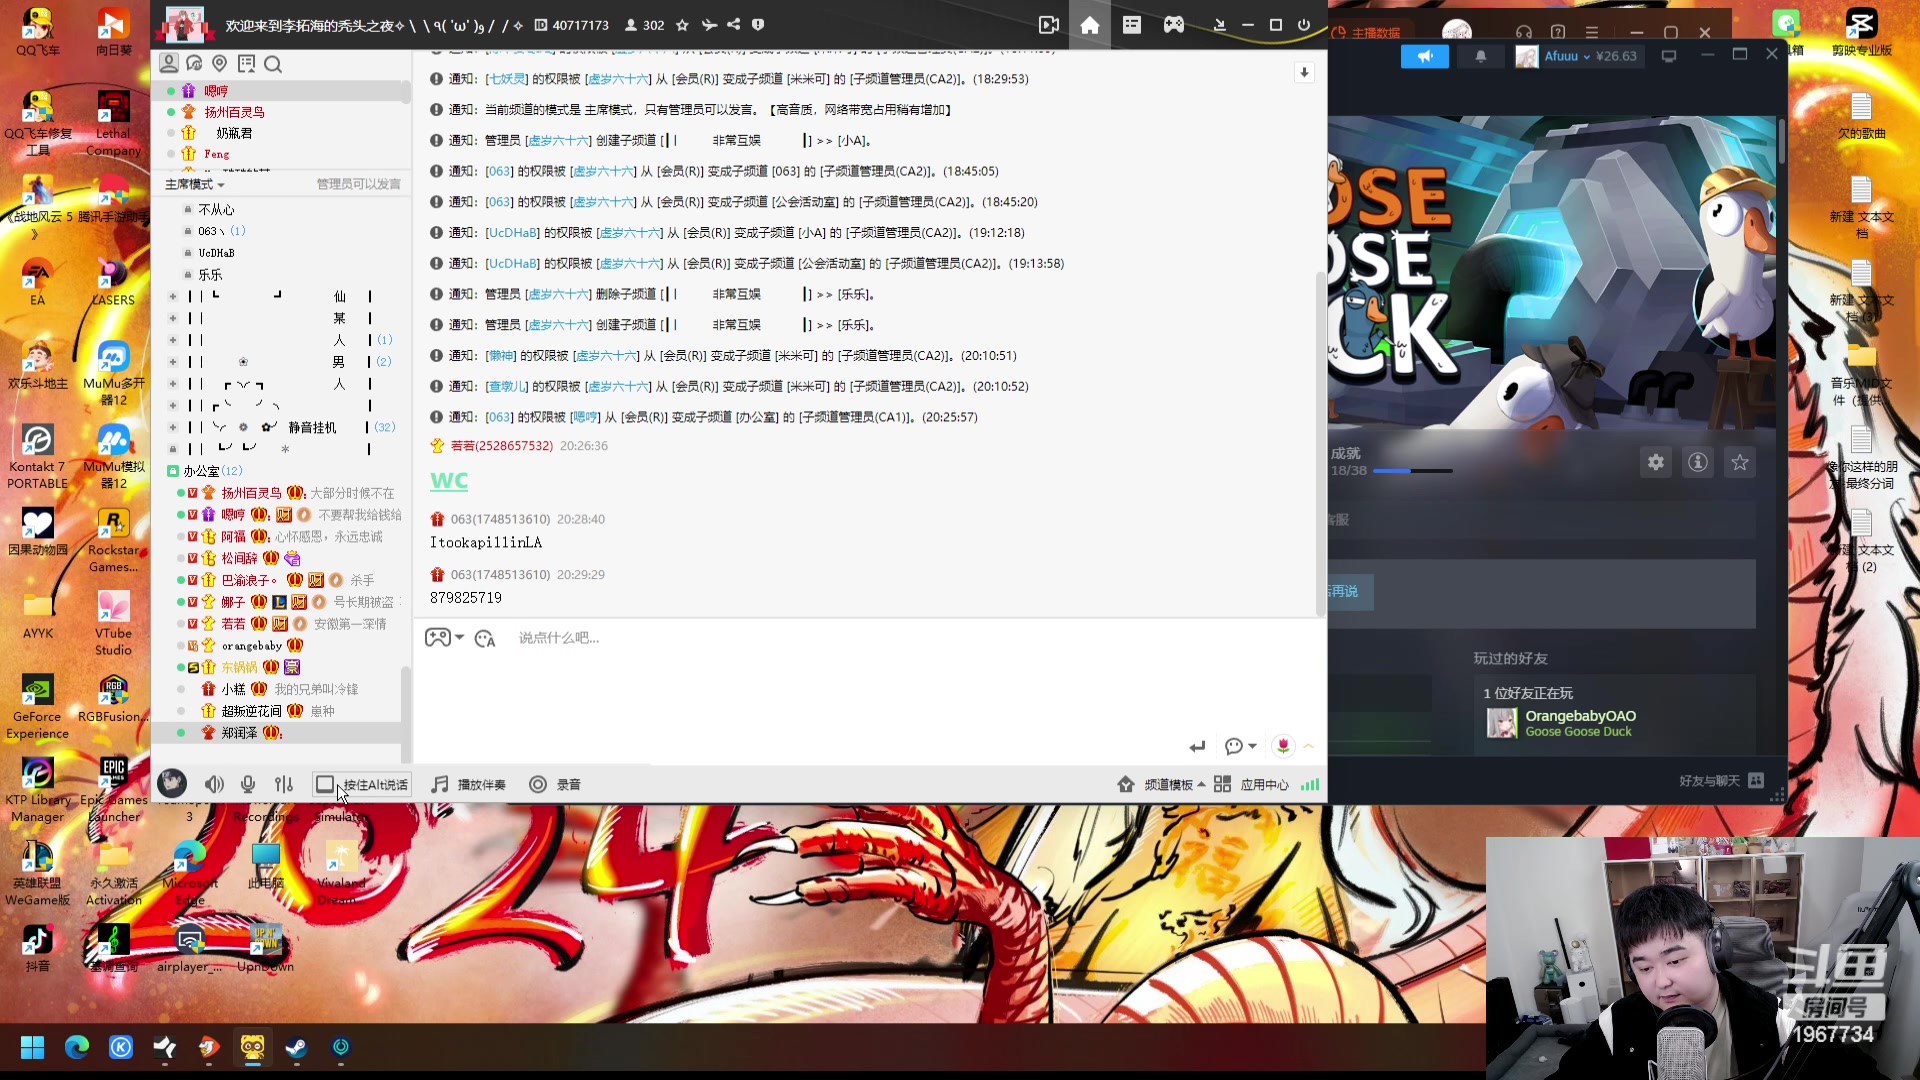Click the channel ID 40717173
This screenshot has width=1920, height=1080.
click(572, 25)
